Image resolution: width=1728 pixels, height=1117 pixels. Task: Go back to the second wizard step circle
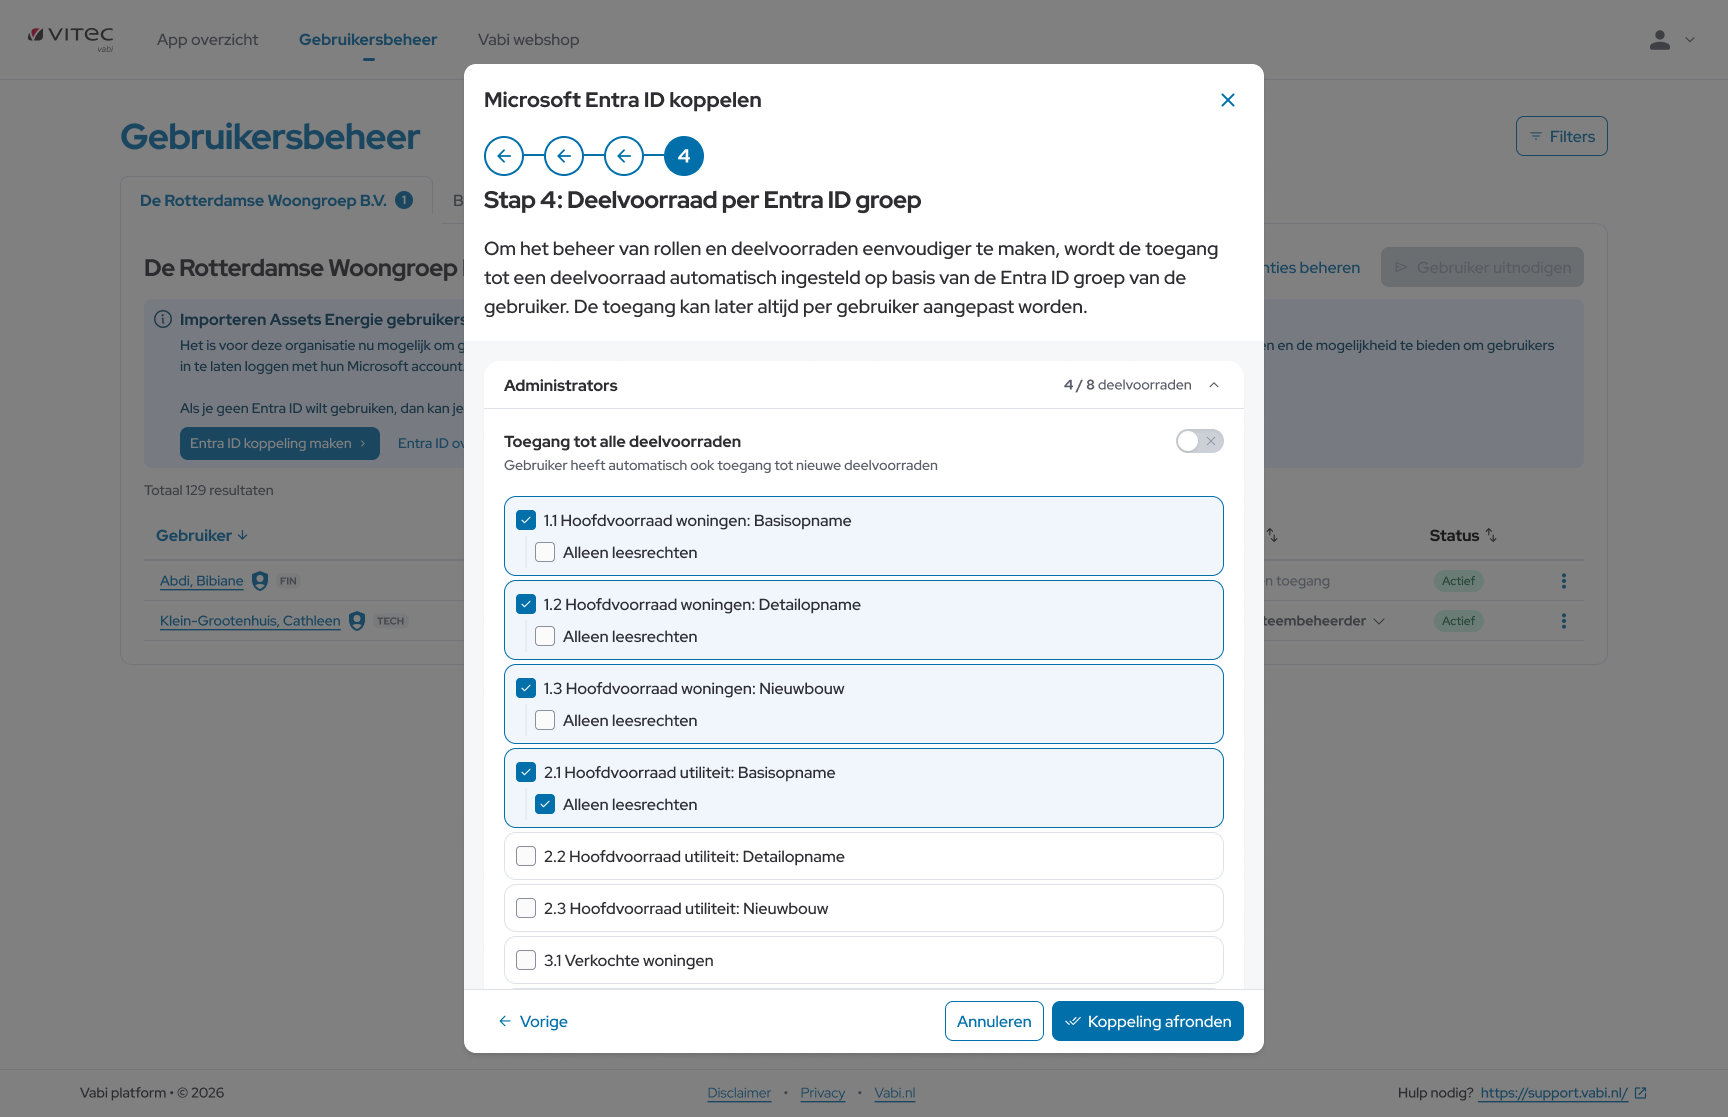pos(564,156)
